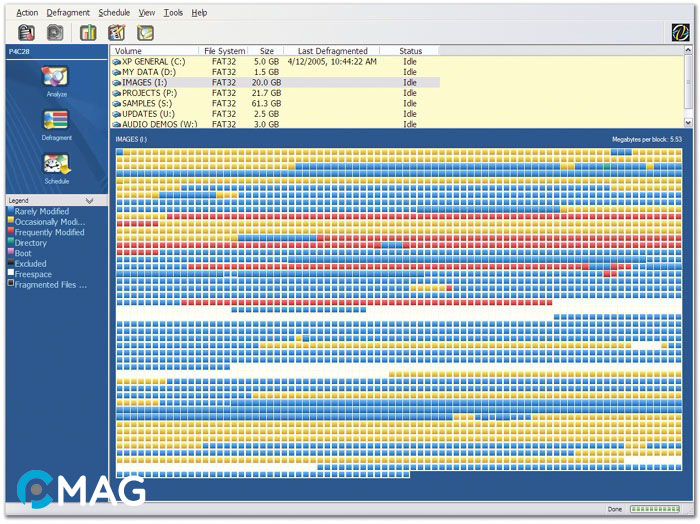Image resolution: width=700 pixels, height=524 pixels.
Task: Click the Excluded legend swatch
Action: click(11, 262)
